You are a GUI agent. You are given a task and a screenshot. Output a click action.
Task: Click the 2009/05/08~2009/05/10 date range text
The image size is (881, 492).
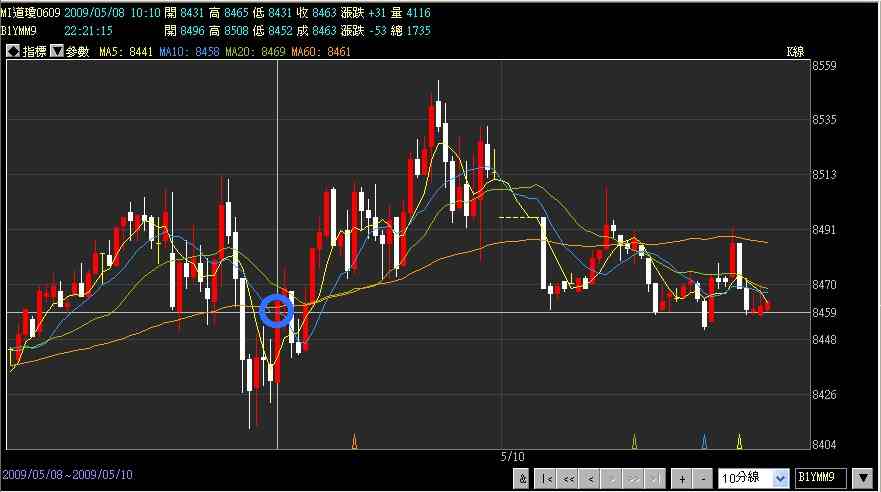[x=67, y=475]
